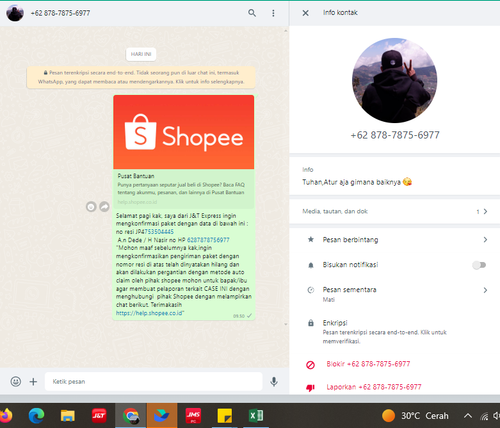
Task: Show hidden system tray icons
Action: 468,416
